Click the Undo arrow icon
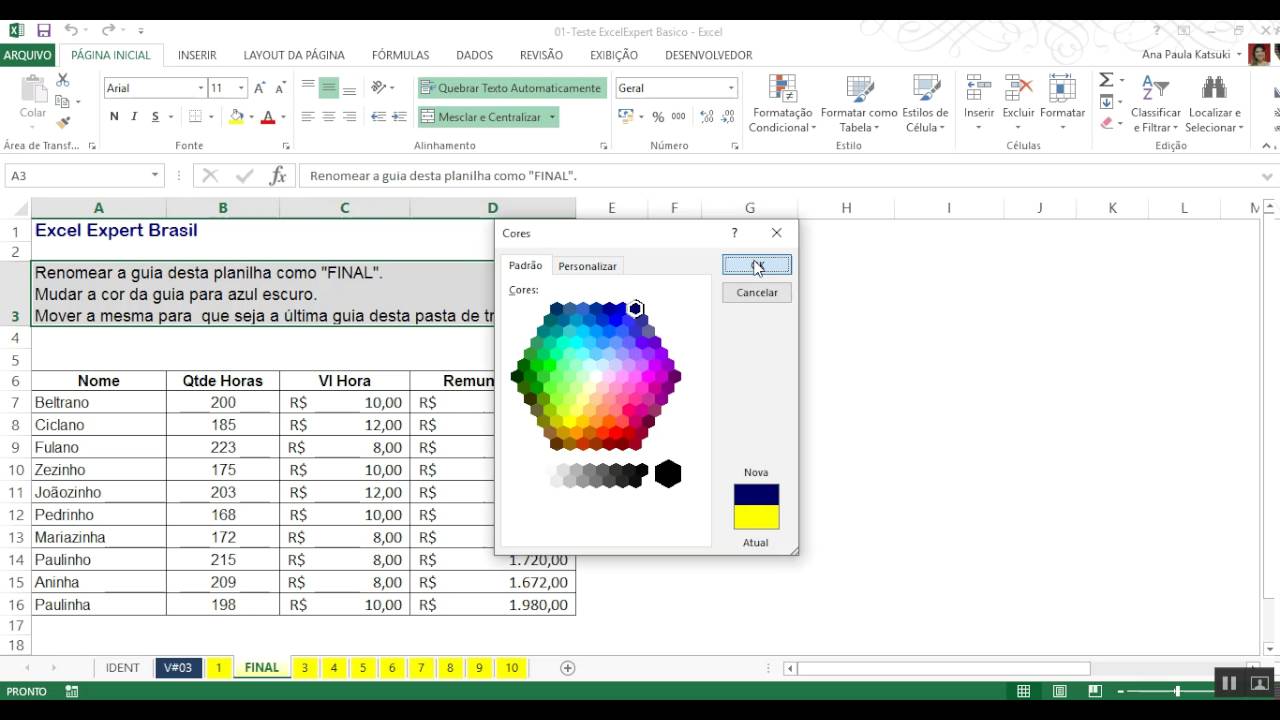Screen dimensions: 1280x720 point(71,31)
